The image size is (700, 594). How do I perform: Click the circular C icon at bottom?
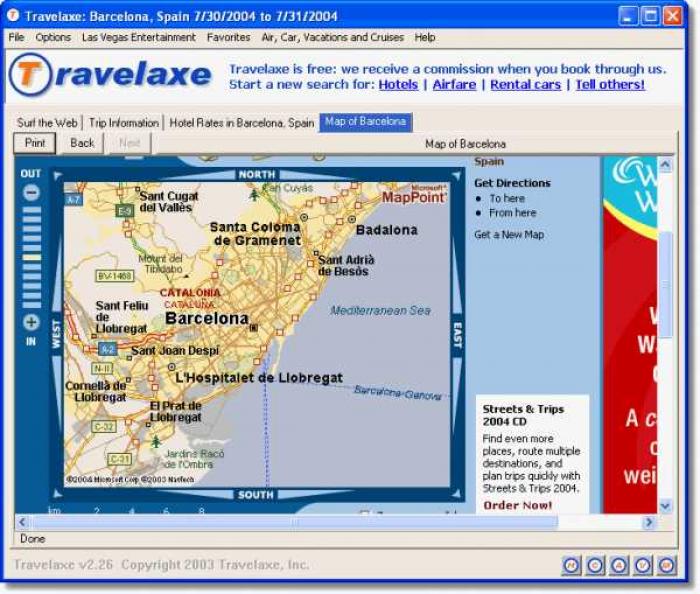point(595,565)
